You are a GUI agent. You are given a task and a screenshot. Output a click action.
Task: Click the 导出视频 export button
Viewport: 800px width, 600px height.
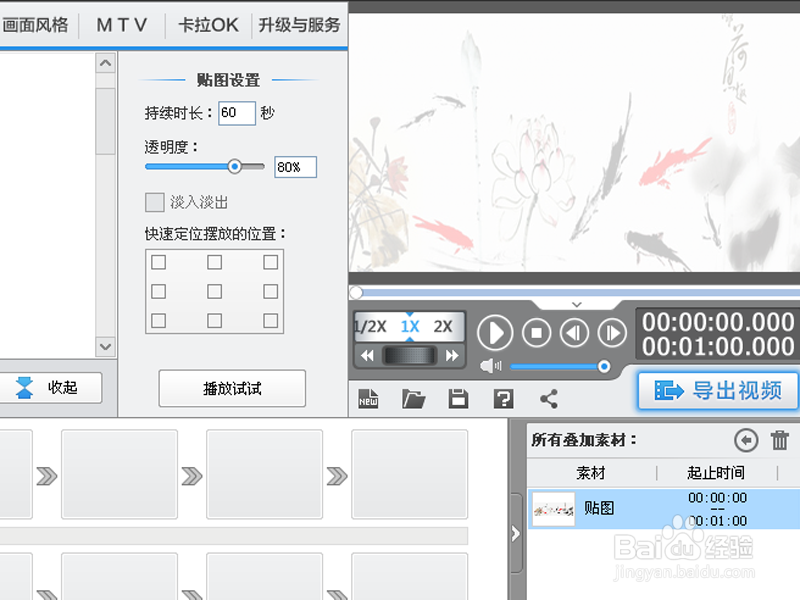(x=718, y=391)
